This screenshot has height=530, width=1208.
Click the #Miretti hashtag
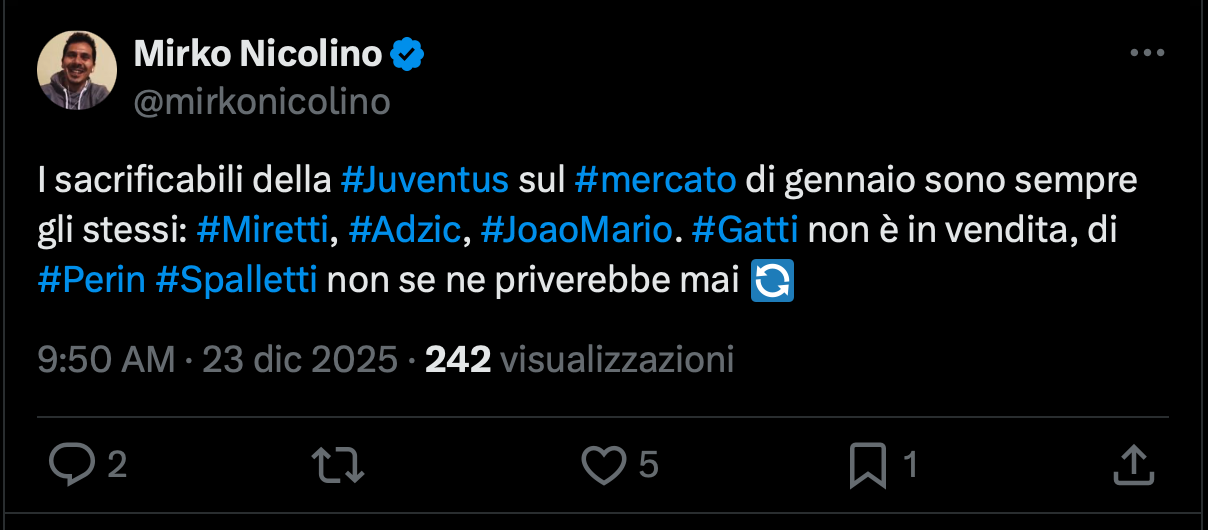[263, 231]
